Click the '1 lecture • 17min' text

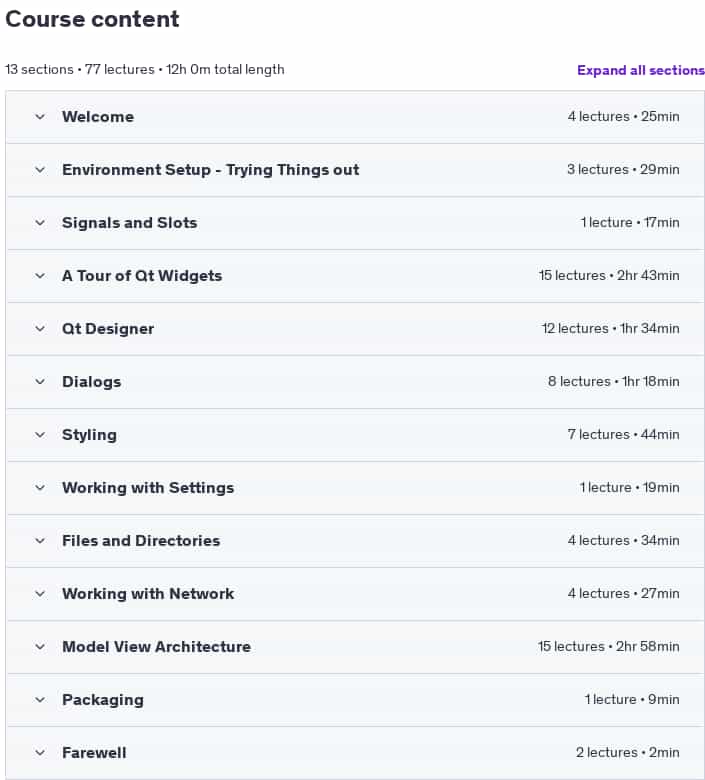tap(630, 222)
